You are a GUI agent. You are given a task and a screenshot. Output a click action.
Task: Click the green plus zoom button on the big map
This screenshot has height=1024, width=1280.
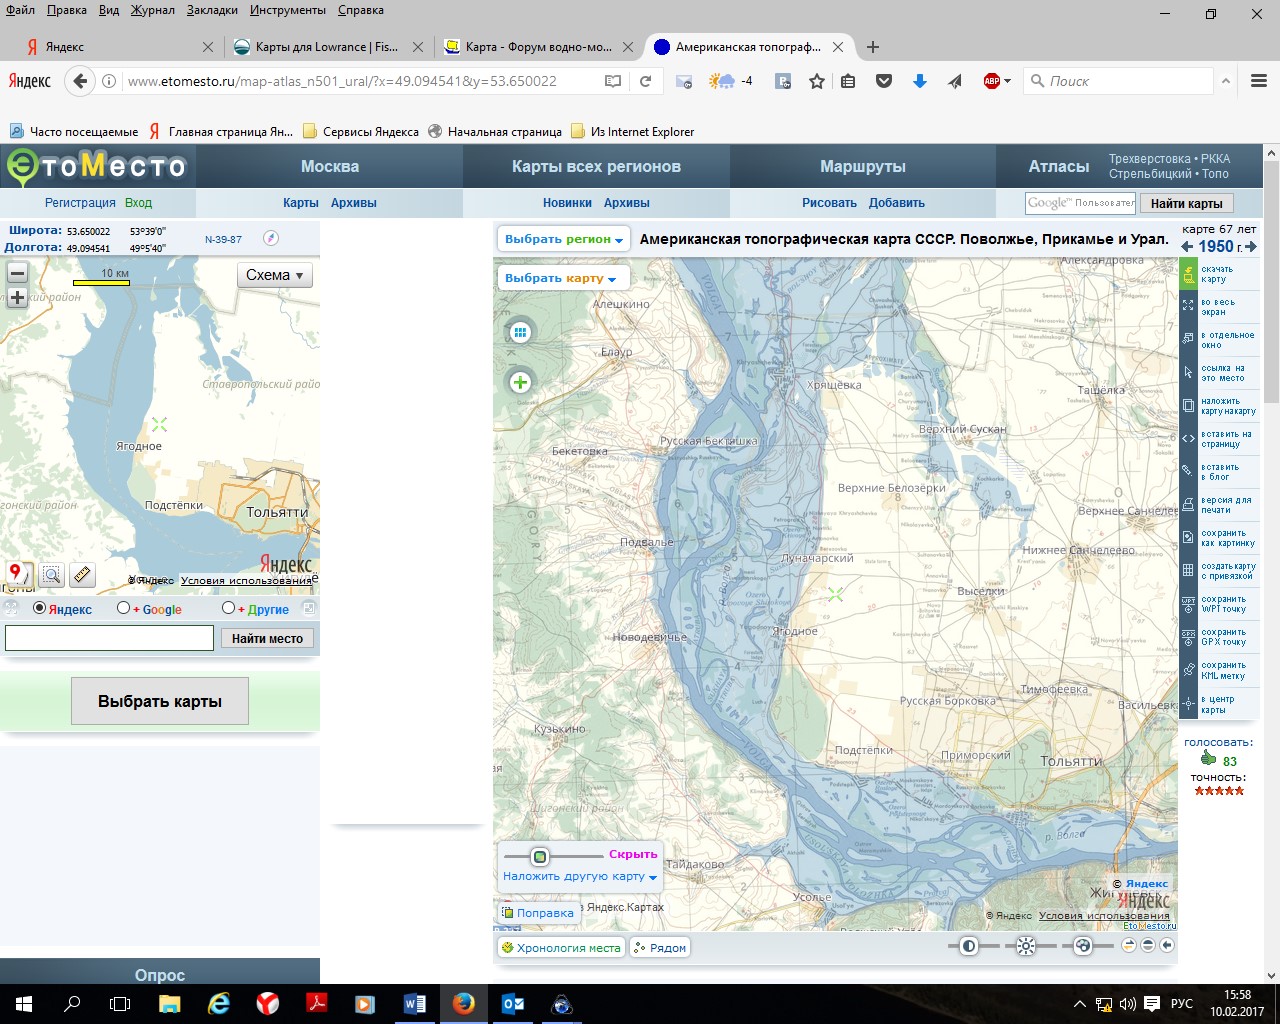[x=520, y=382]
